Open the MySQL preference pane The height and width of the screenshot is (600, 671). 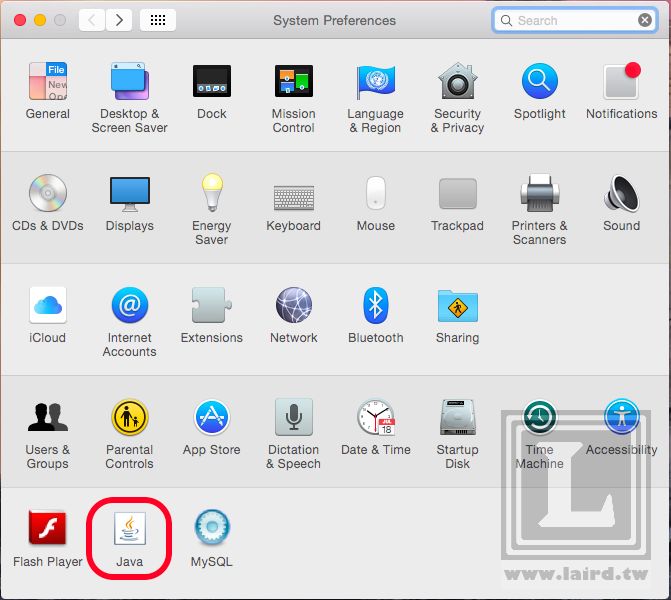pos(212,528)
